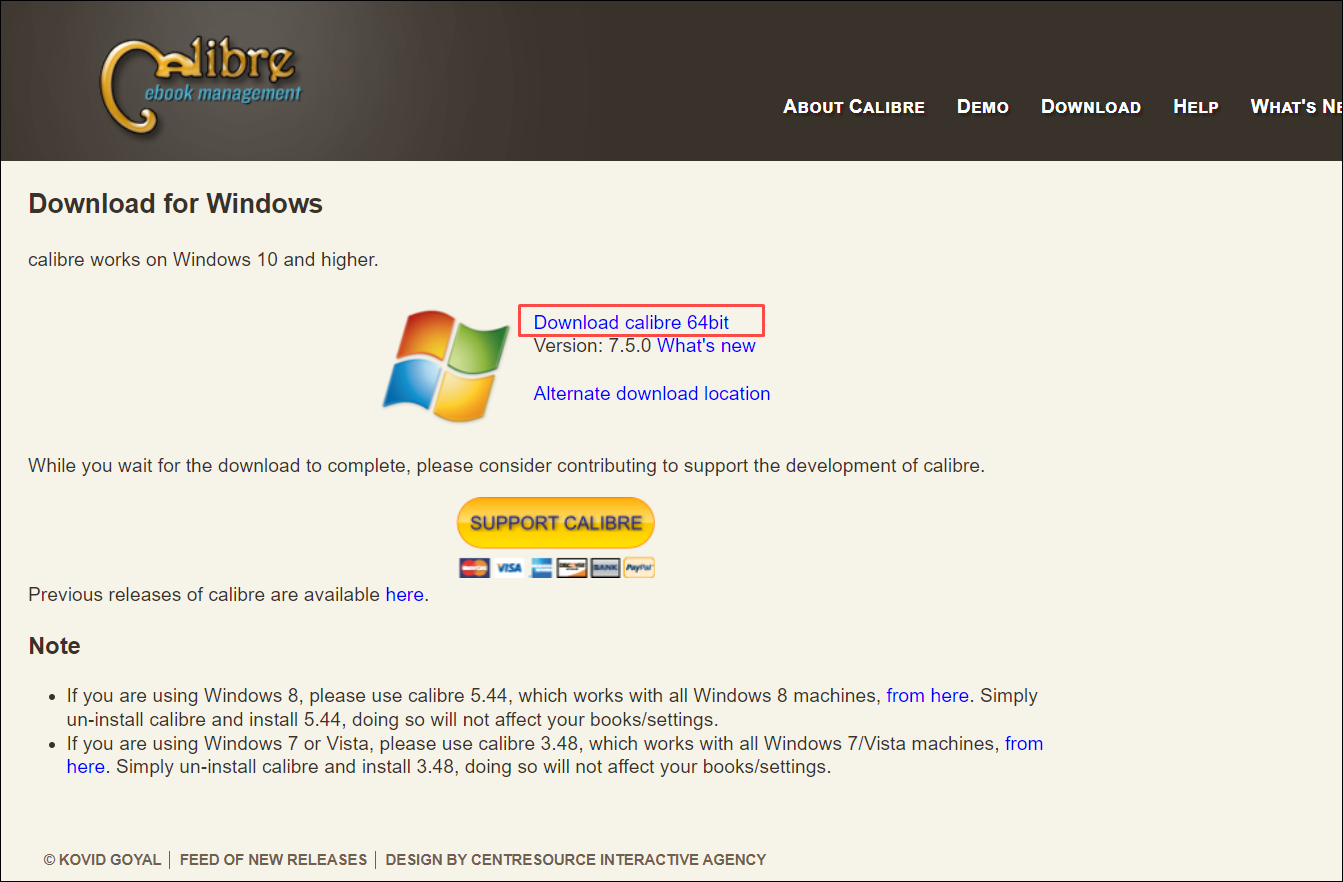Viewport: 1343px width, 882px height.
Task: Click Centresource Interactive Agency footer link
Action: pyautogui.click(x=619, y=859)
